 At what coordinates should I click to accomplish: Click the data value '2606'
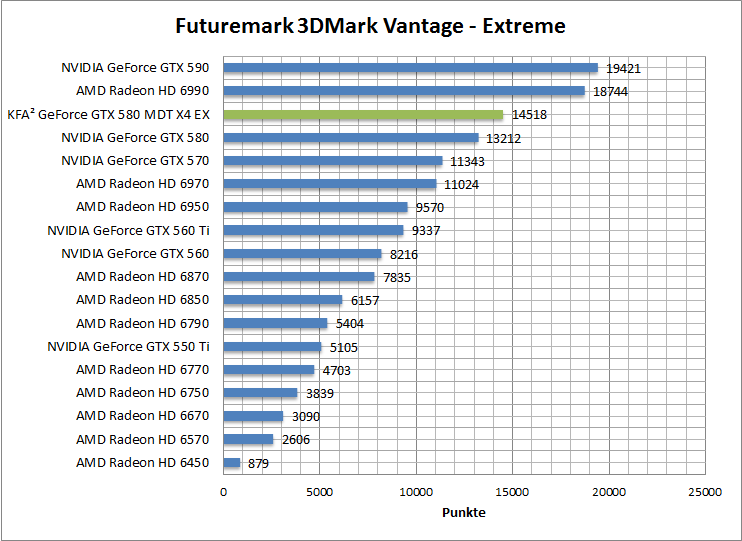296,439
